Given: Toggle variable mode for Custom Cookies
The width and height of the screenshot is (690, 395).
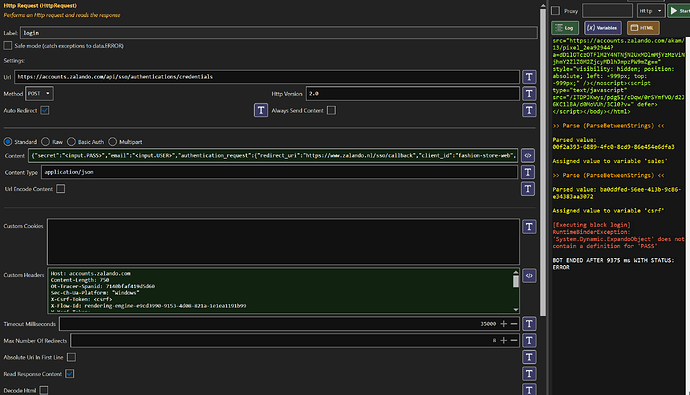Looking at the screenshot, I should (529, 227).
